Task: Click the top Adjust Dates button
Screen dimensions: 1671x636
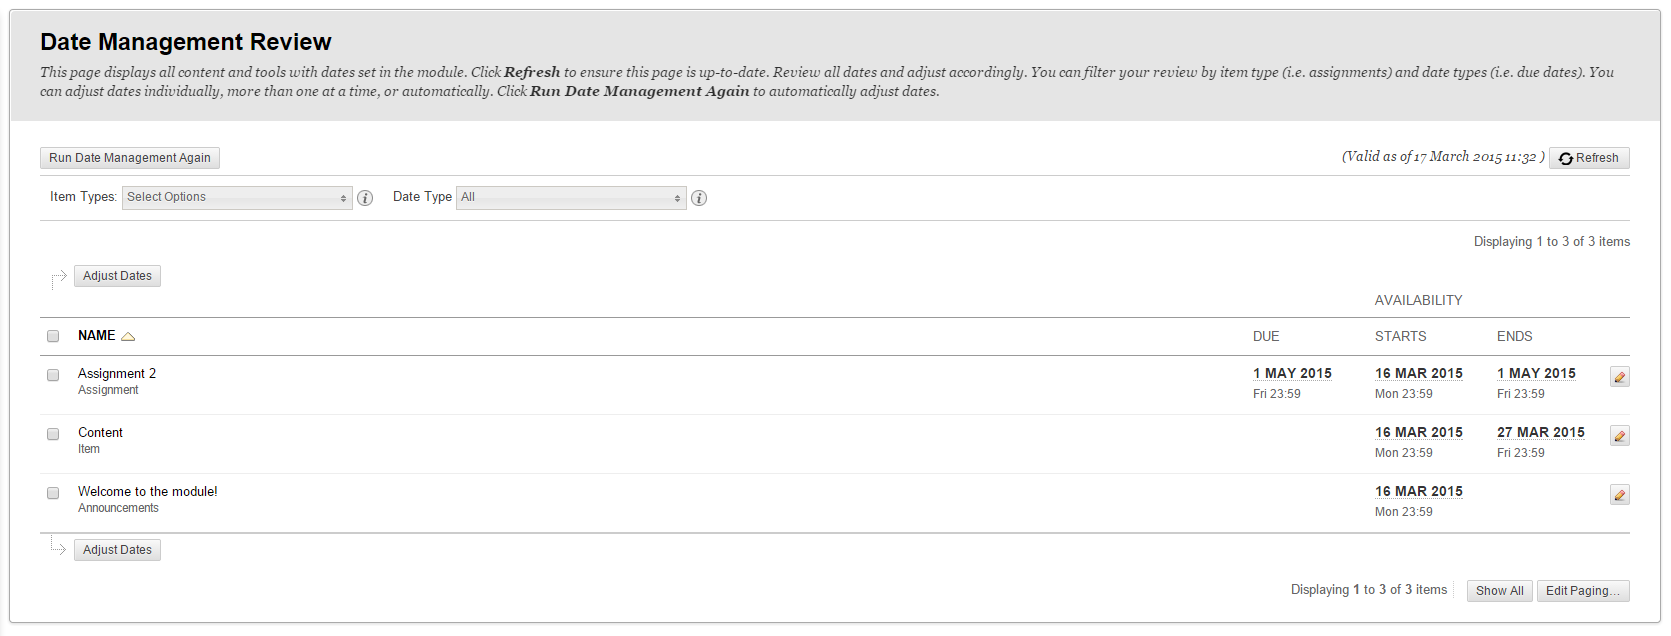Action: (117, 275)
